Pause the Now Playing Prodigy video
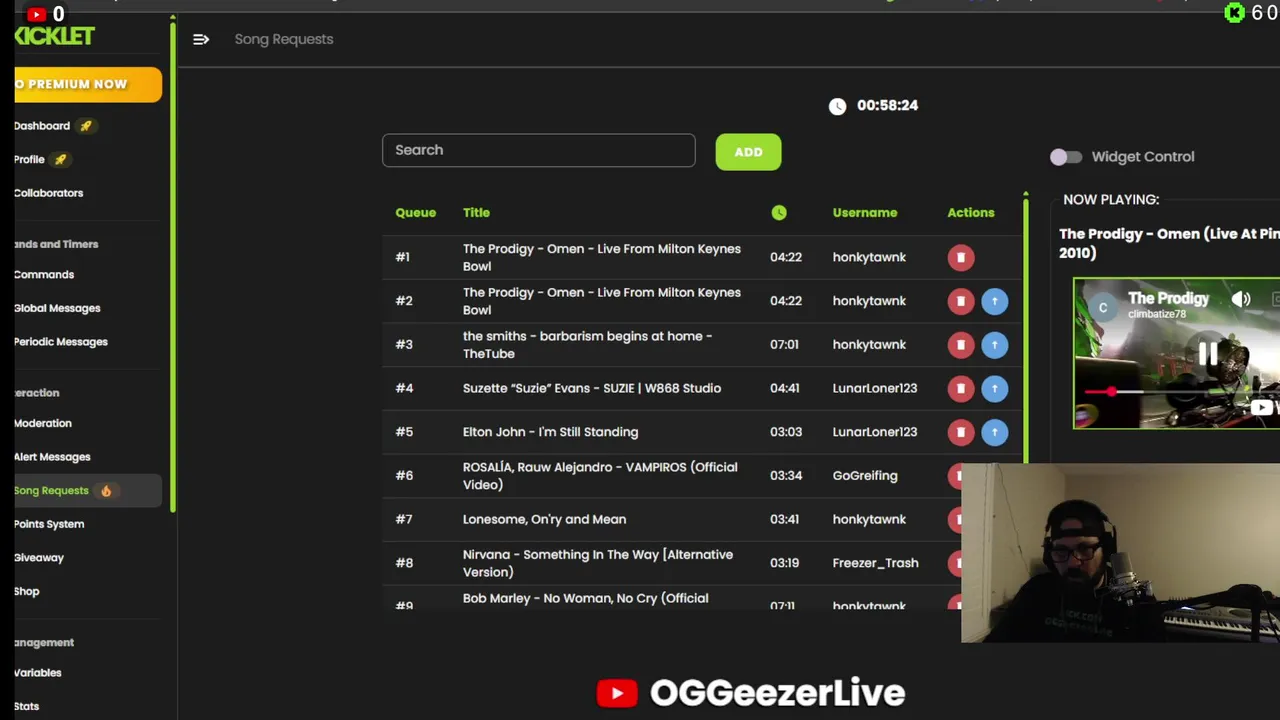Viewport: 1280px width, 720px height. pyautogui.click(x=1208, y=354)
